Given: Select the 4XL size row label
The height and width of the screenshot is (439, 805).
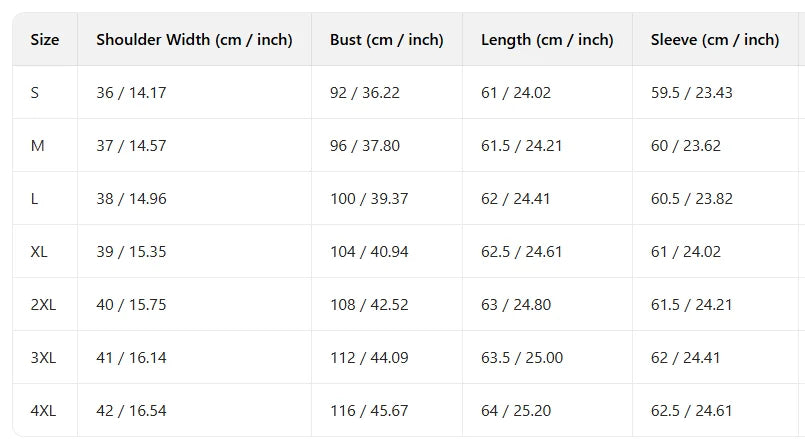Looking at the screenshot, I should click(43, 411).
